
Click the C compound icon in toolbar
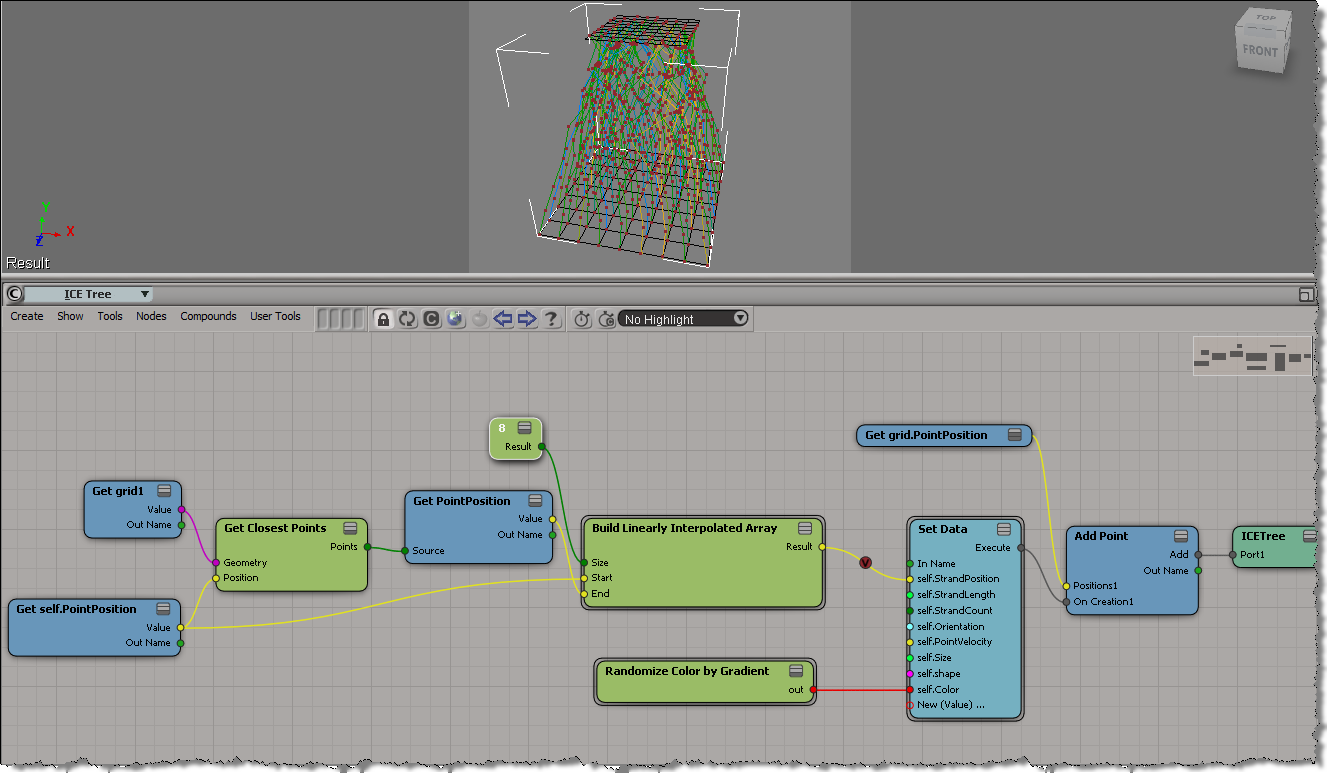pyautogui.click(x=431, y=319)
